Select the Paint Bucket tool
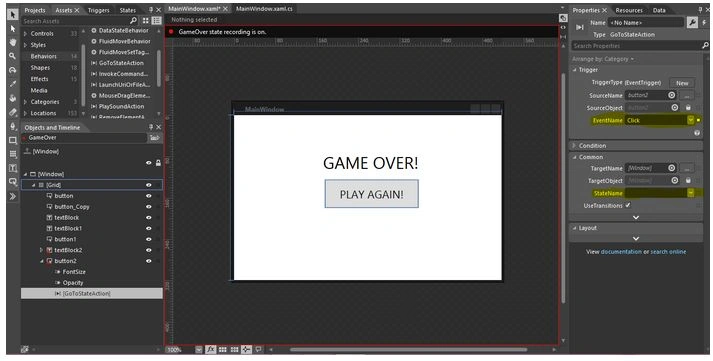This screenshot has height=361, width=713. coord(13,98)
